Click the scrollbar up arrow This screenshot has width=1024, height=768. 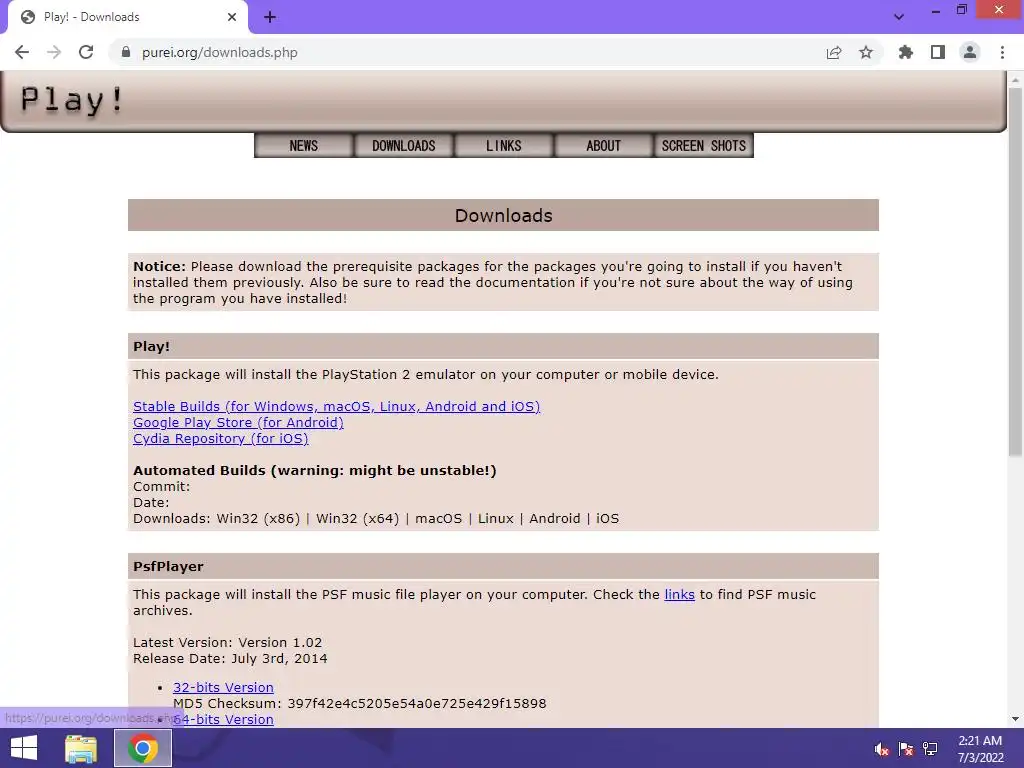click(1015, 80)
